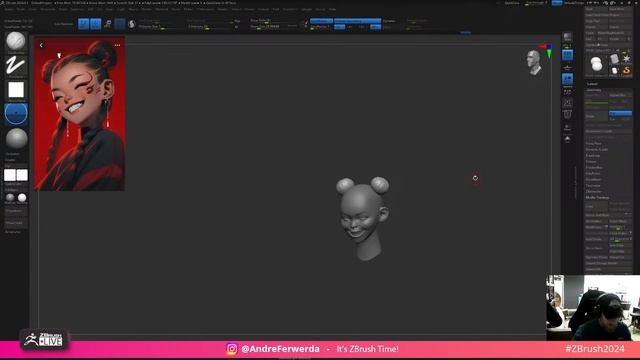This screenshot has width=640, height=360.
Task: Click the gizmo icon next to Draw button
Action: click(x=108, y=24)
